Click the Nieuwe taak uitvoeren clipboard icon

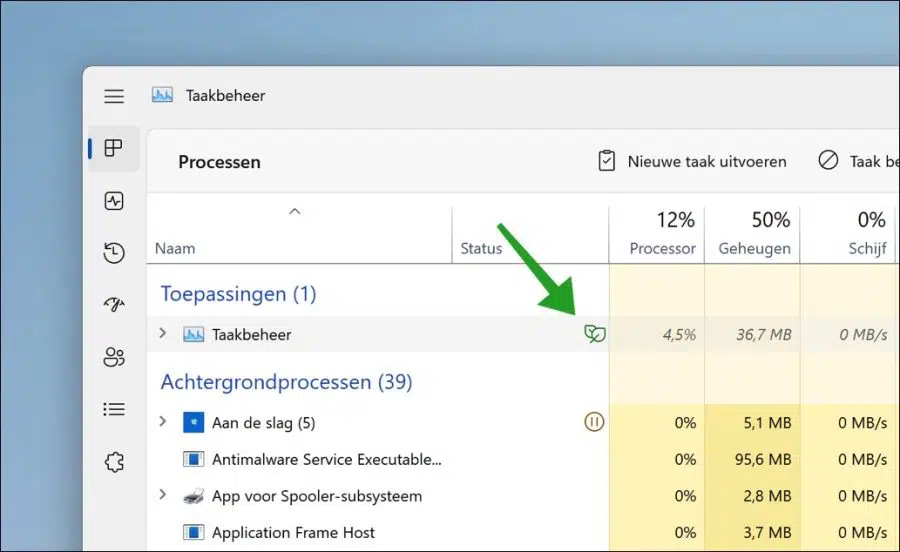click(x=607, y=161)
